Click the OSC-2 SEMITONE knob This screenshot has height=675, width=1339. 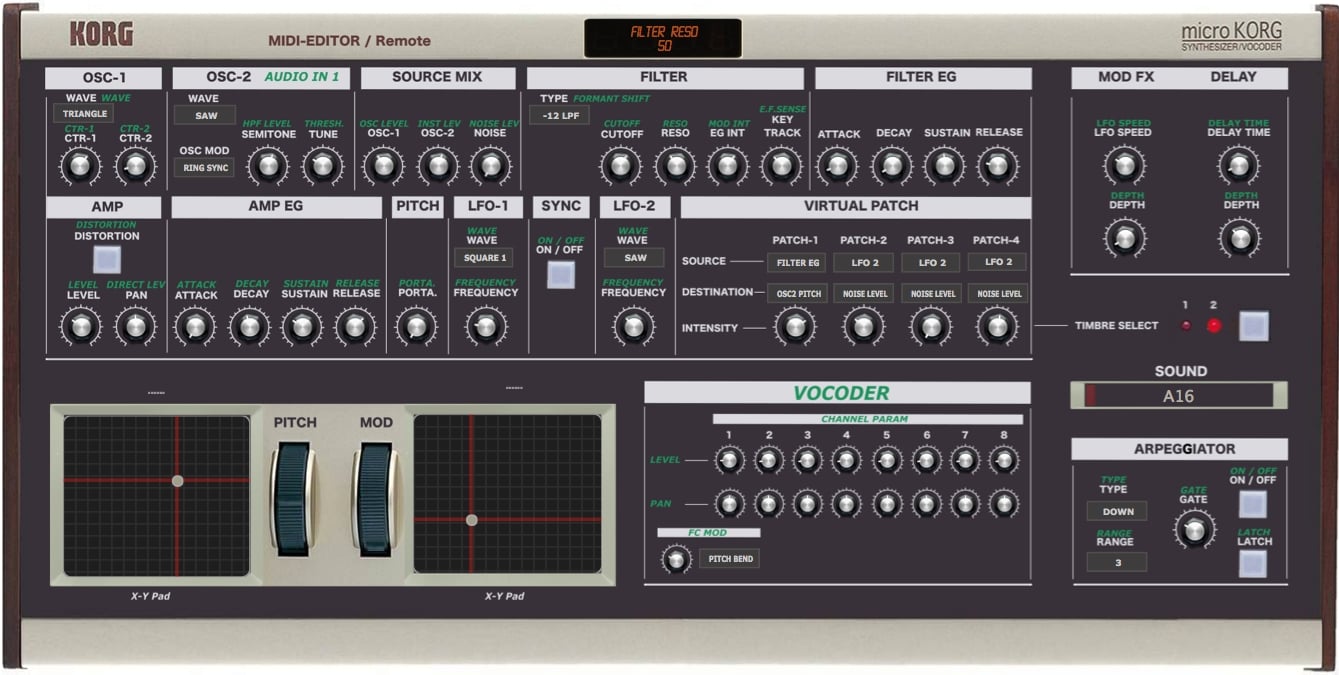point(268,166)
